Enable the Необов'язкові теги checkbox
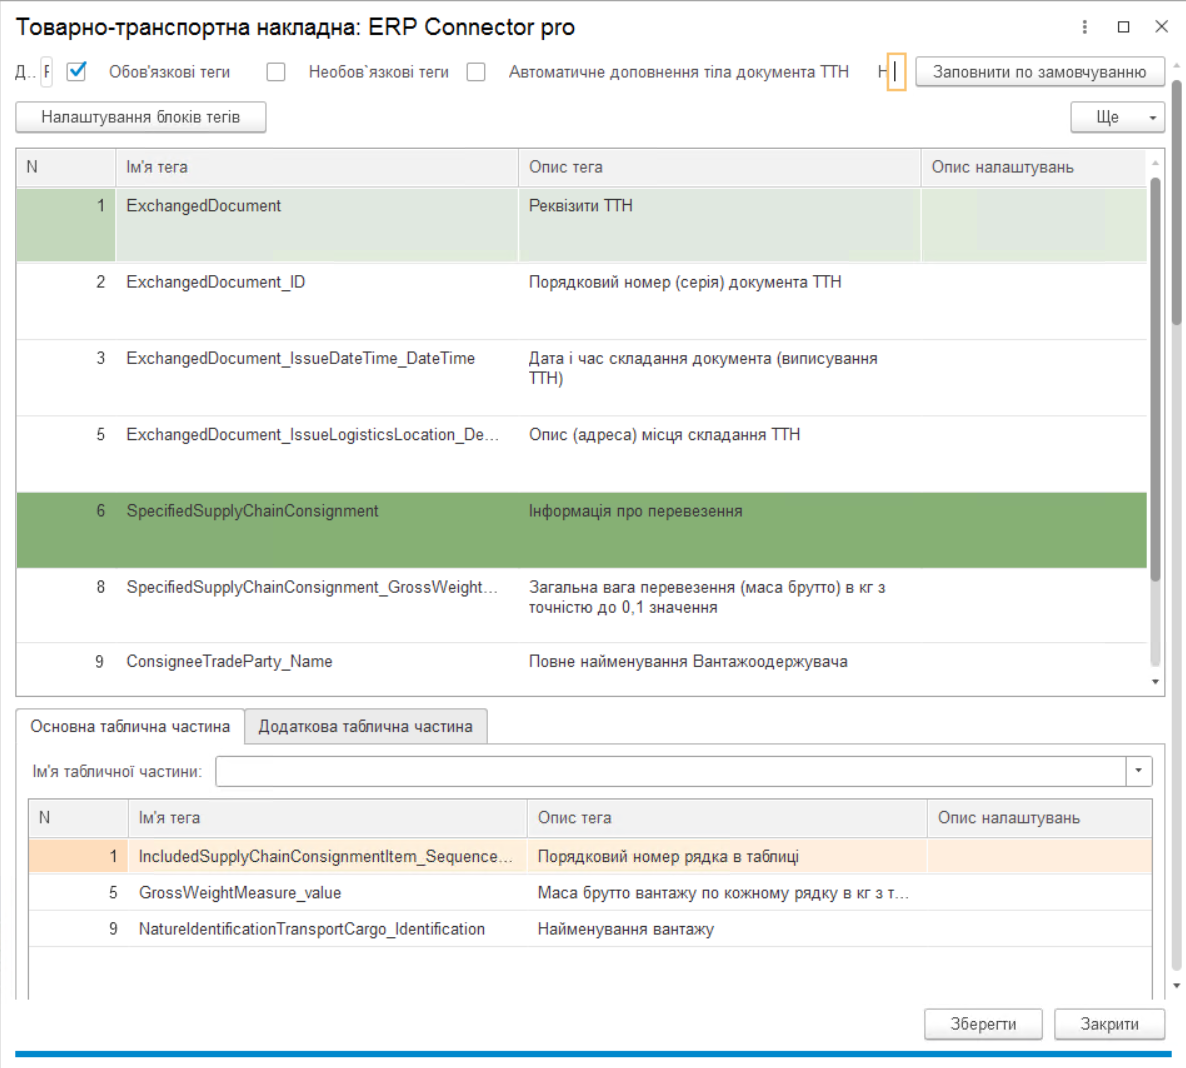Viewport: 1186px width, 1068px height. (276, 72)
